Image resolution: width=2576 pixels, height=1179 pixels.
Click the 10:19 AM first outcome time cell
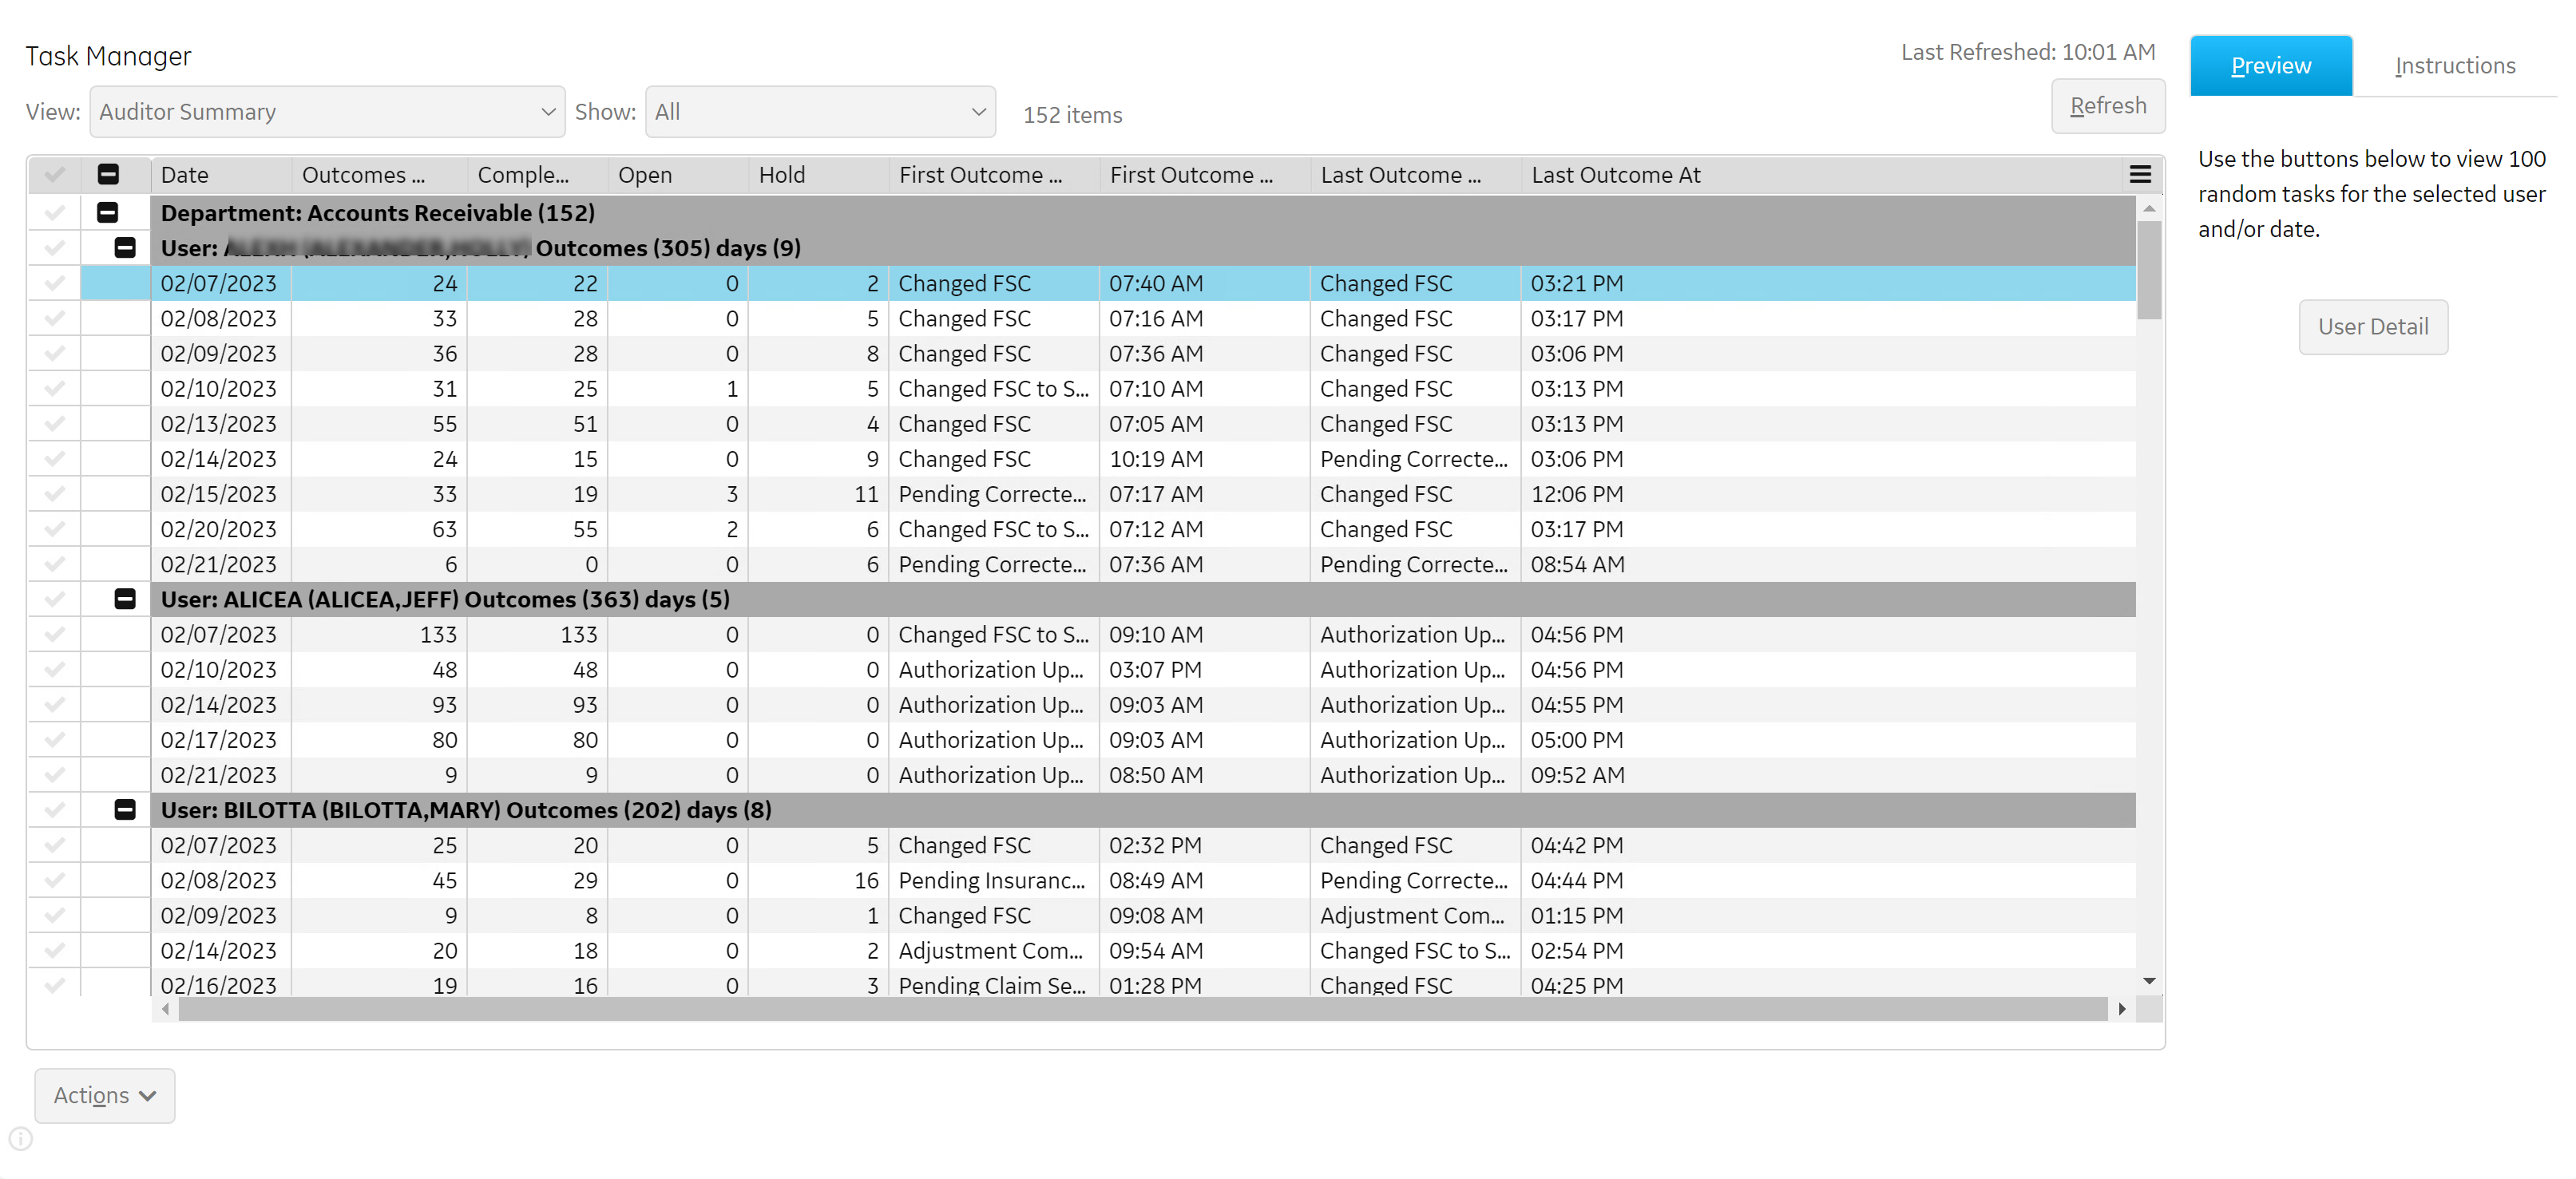1204,459
